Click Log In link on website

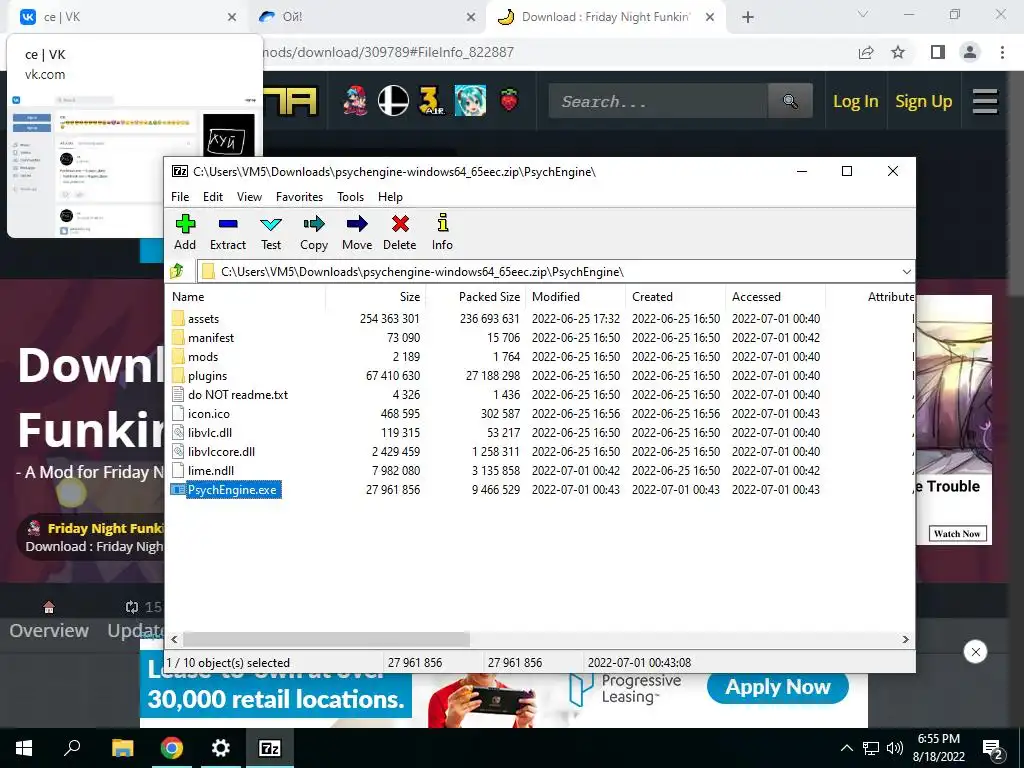tap(856, 101)
